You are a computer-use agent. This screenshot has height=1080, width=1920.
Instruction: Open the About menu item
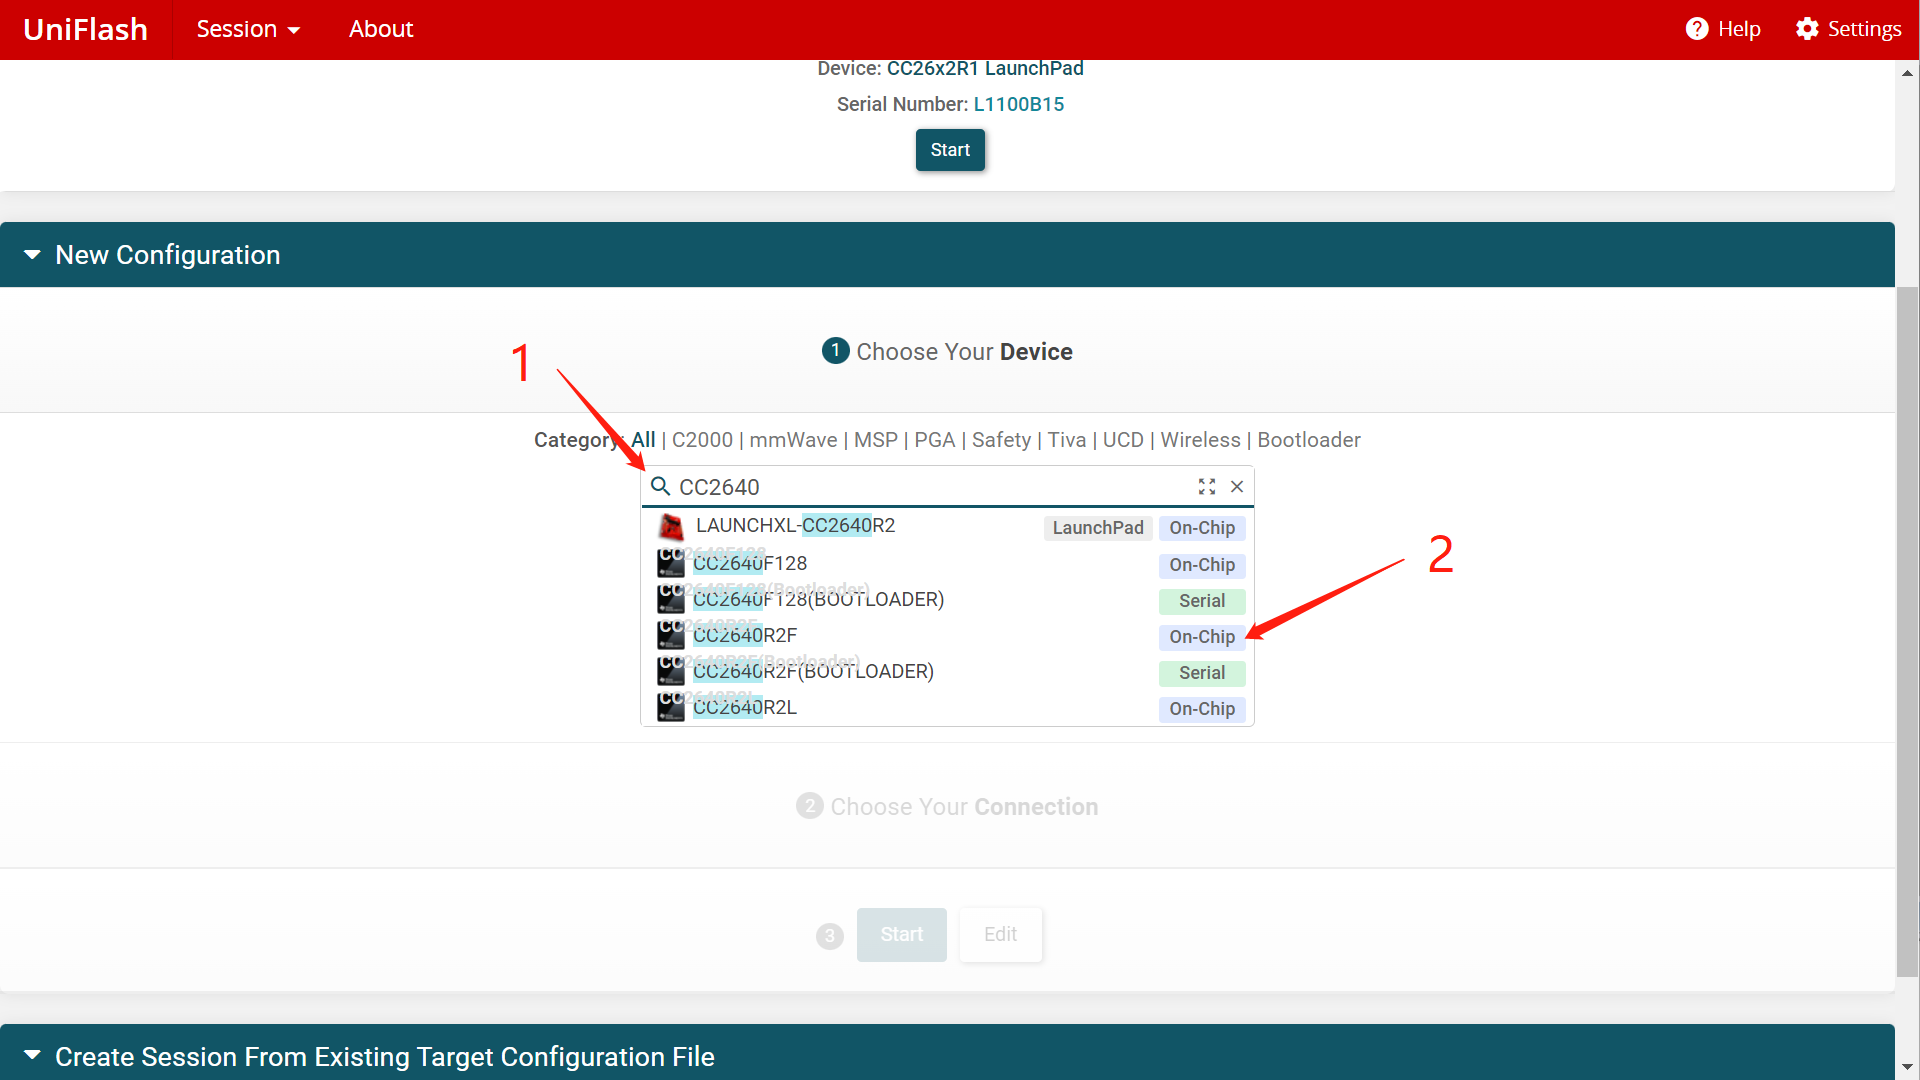380,29
